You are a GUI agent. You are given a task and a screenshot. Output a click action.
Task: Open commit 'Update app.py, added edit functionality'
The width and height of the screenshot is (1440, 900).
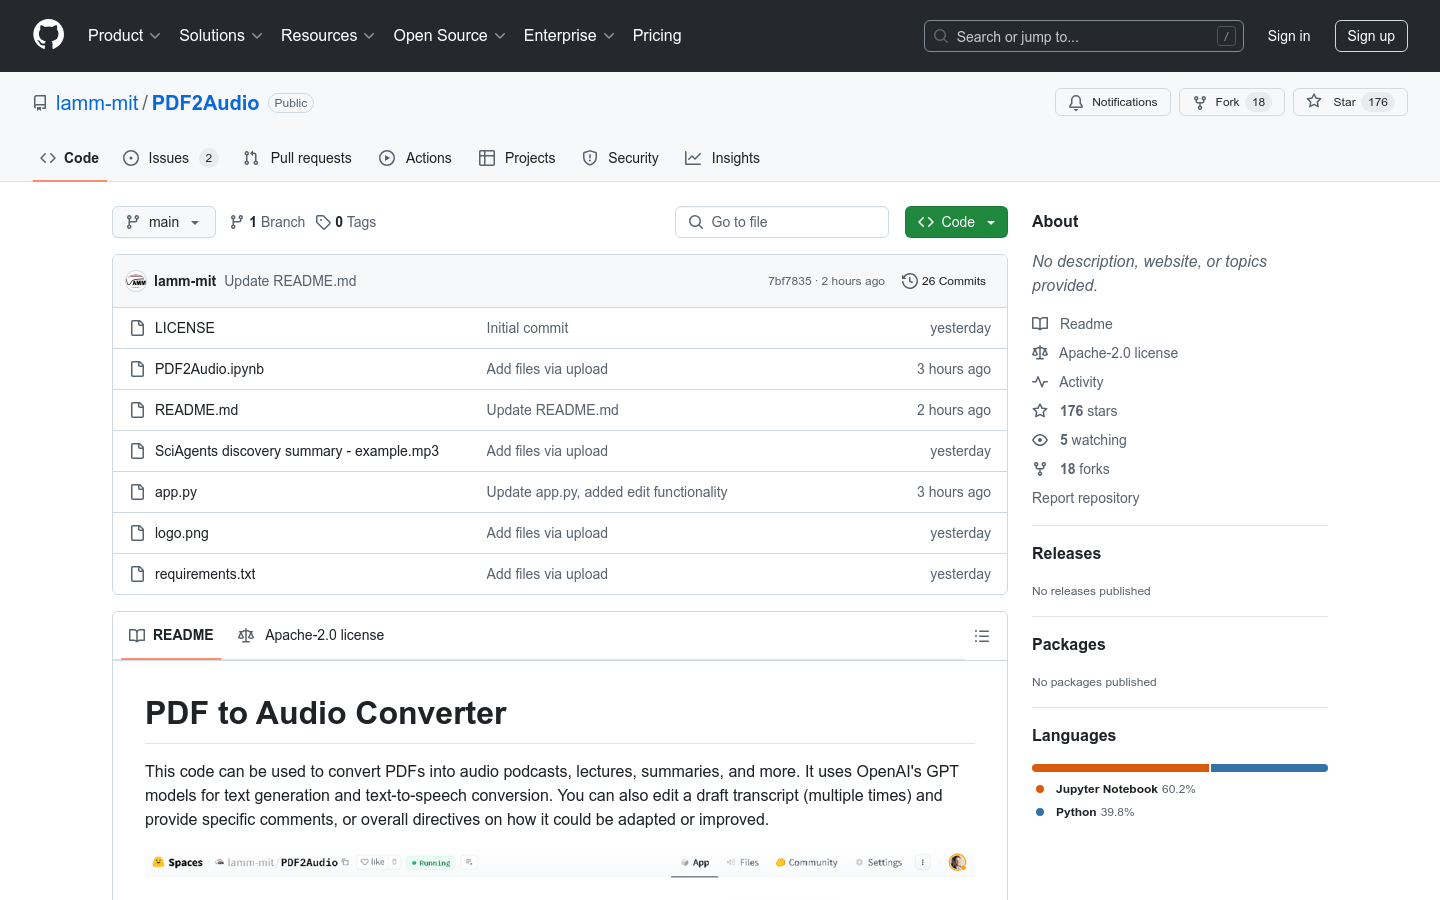tap(607, 492)
